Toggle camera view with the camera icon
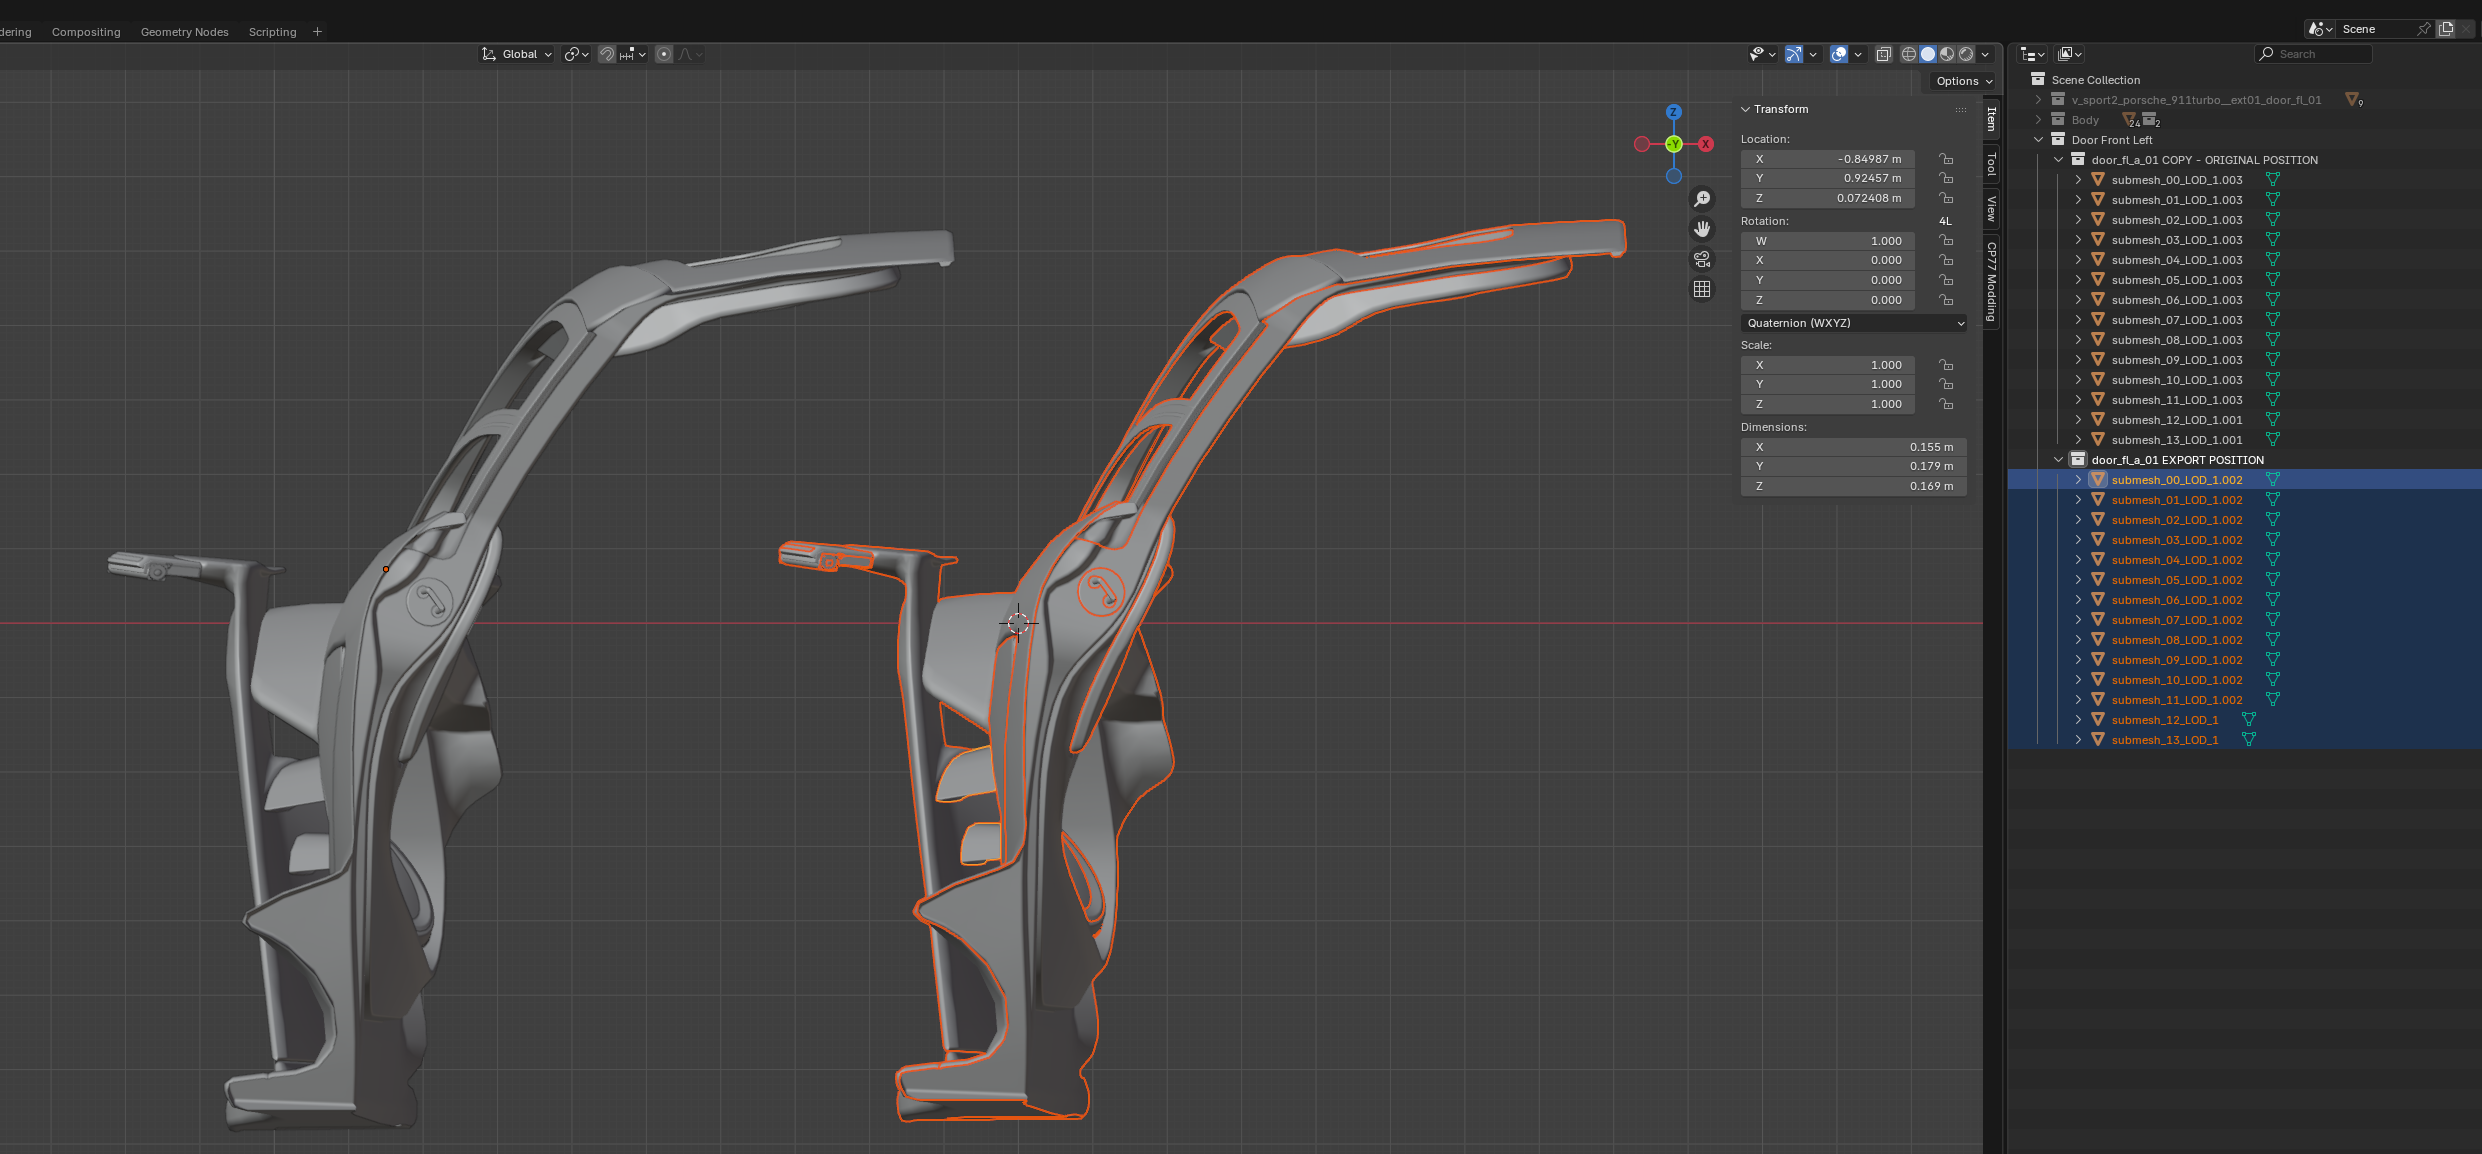The image size is (2482, 1154). pyautogui.click(x=1702, y=259)
